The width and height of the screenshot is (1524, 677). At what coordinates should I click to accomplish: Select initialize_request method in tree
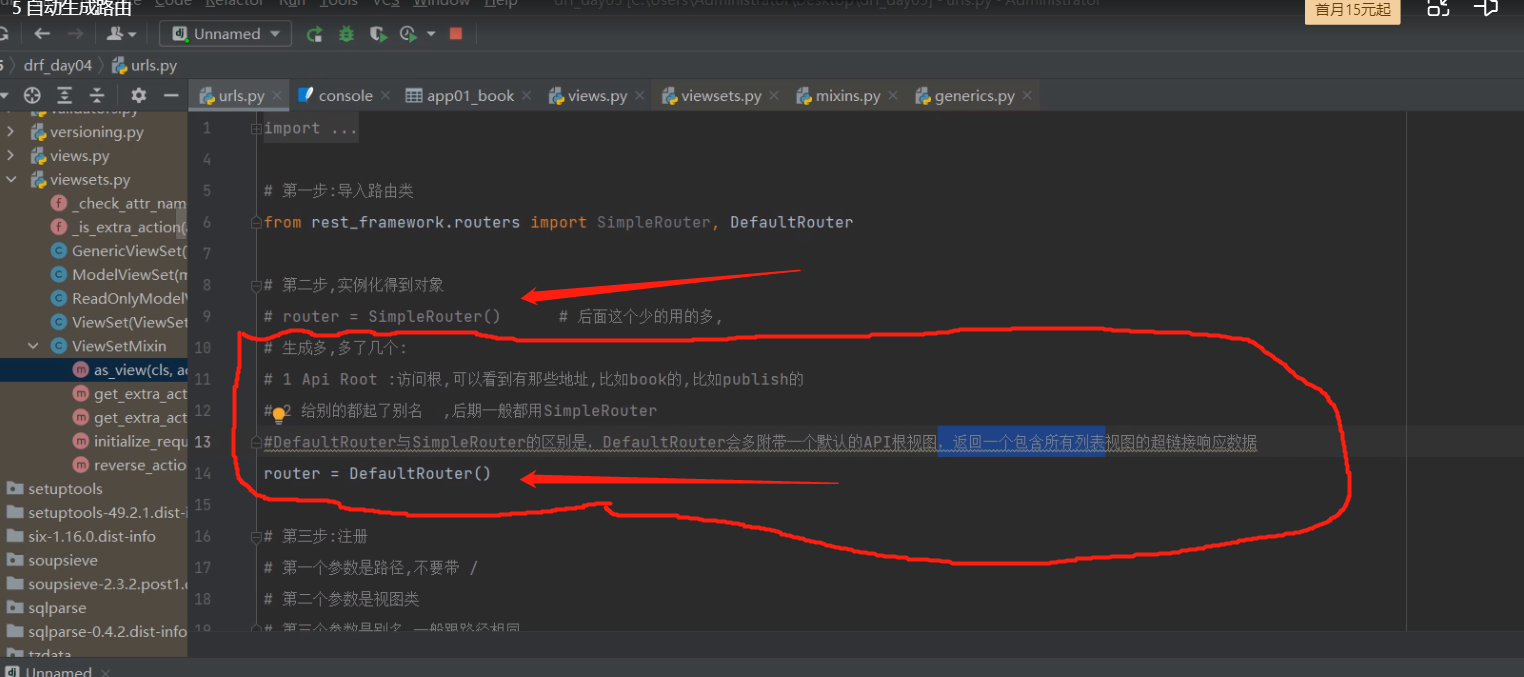click(x=130, y=441)
